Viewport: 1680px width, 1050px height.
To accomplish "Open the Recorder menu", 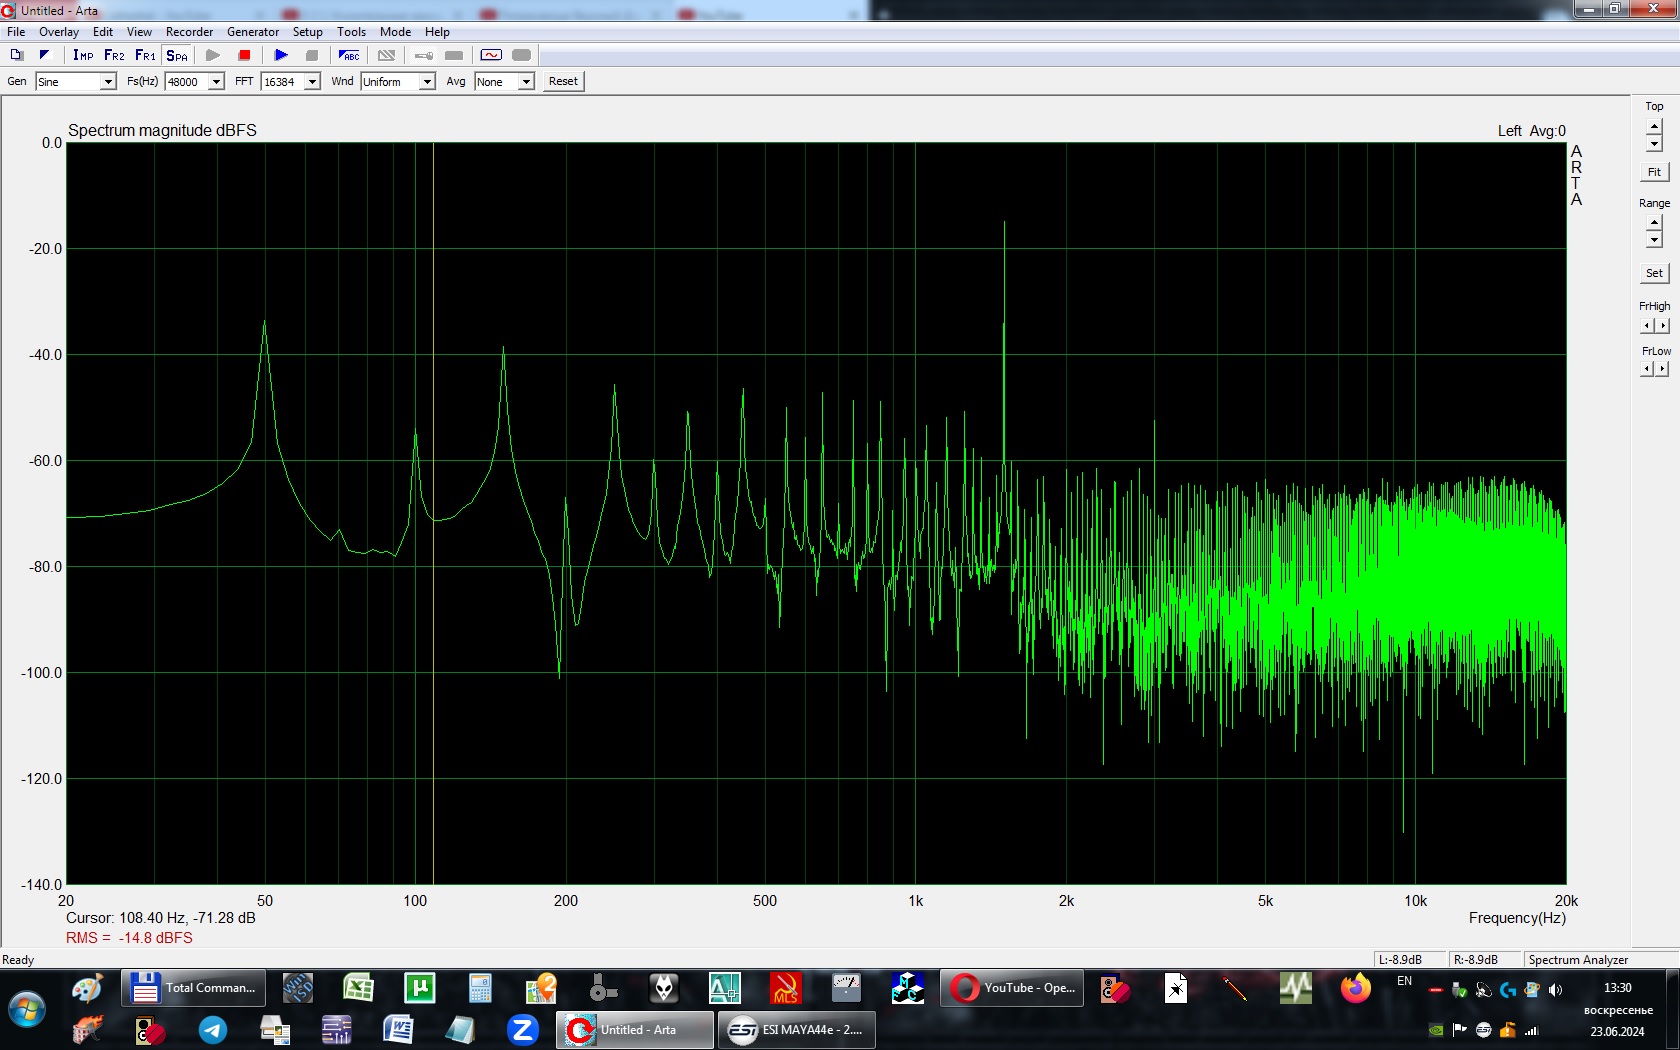I will point(189,32).
